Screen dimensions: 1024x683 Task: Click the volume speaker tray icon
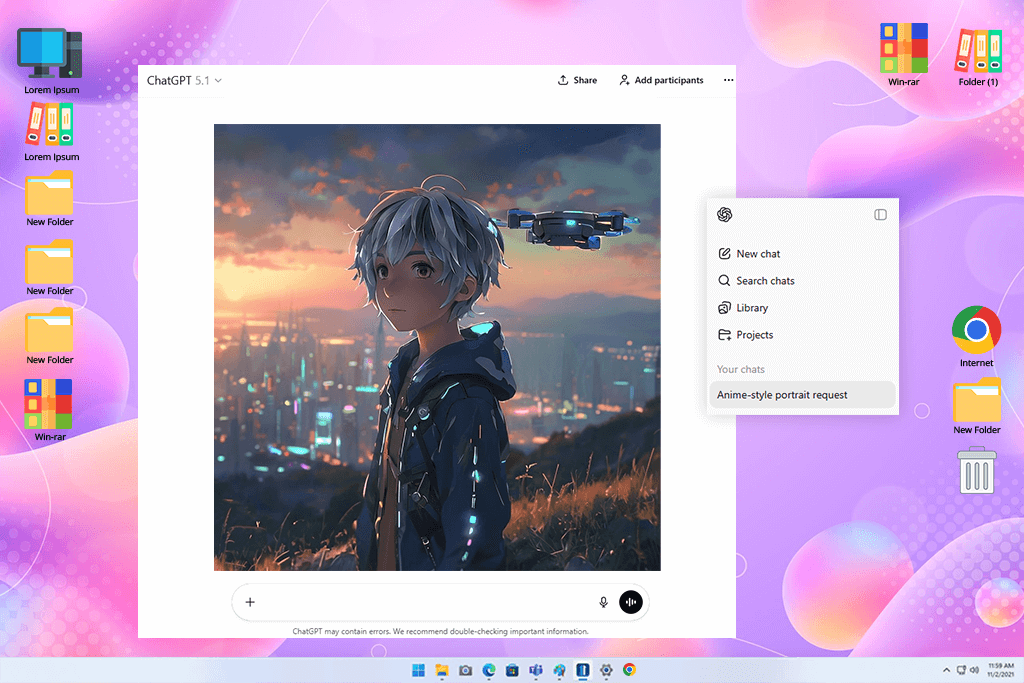[x=974, y=670]
